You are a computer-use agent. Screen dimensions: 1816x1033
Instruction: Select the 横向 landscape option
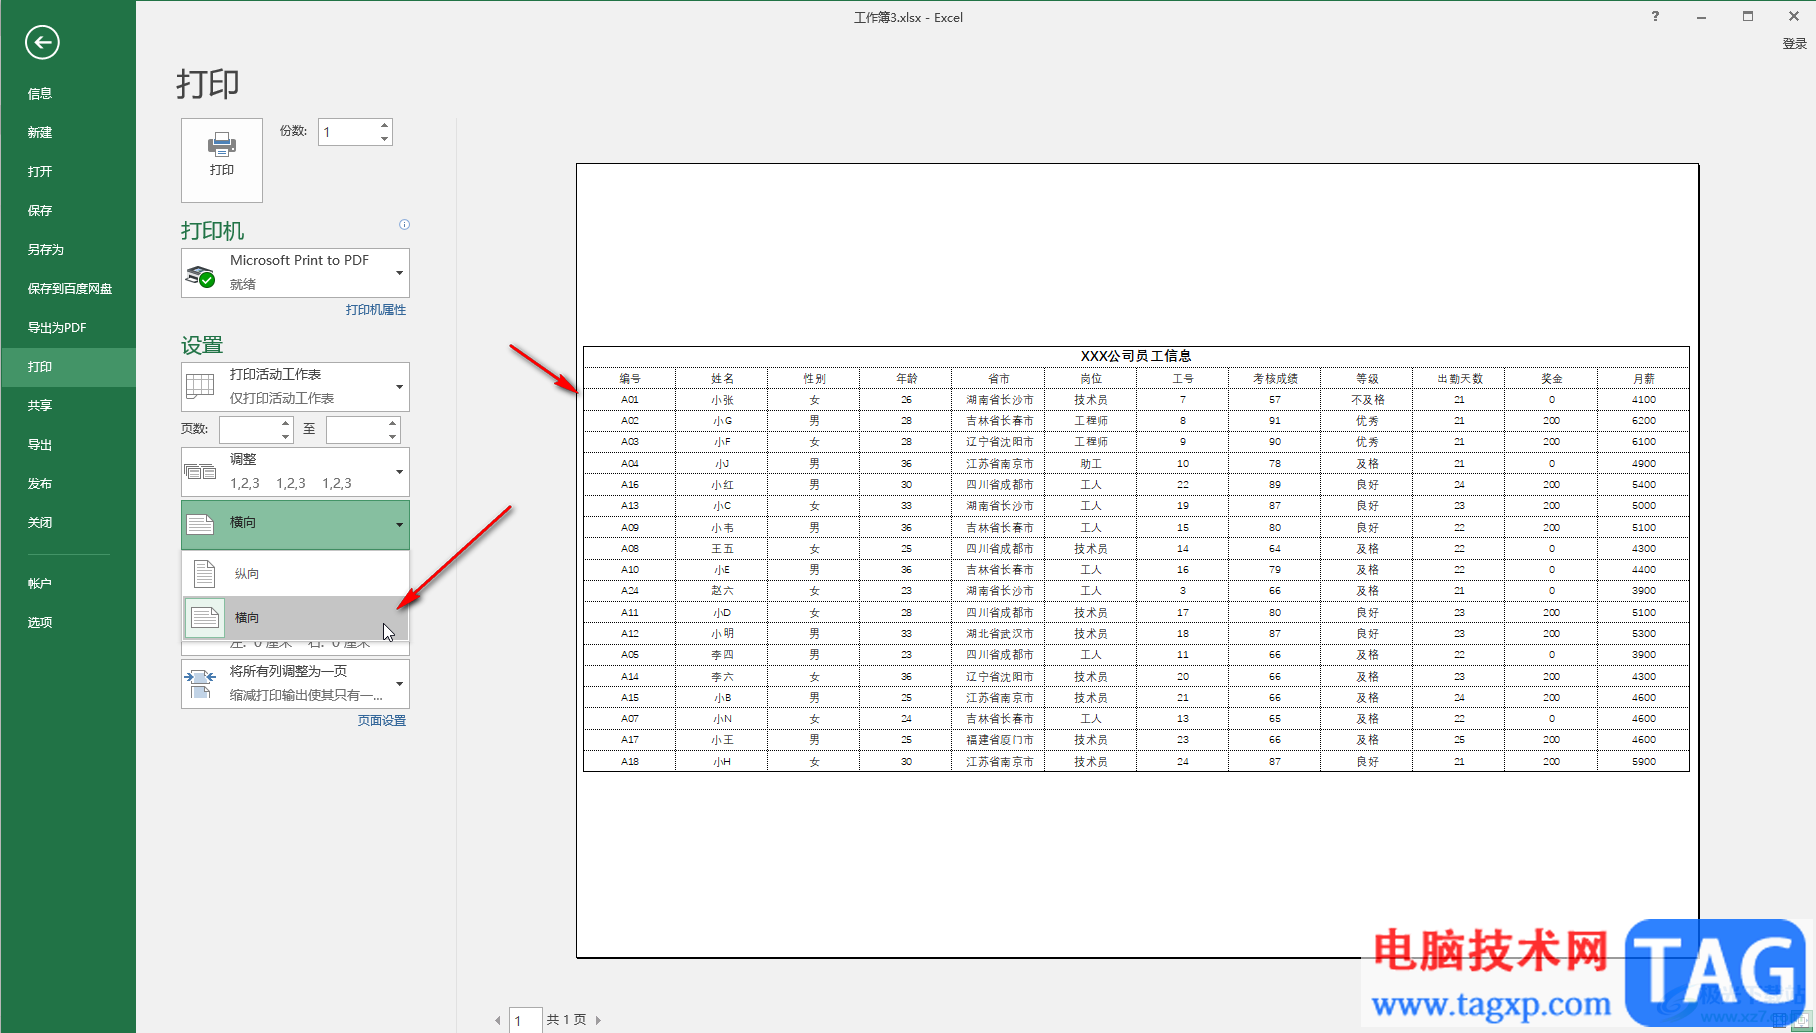[295, 617]
